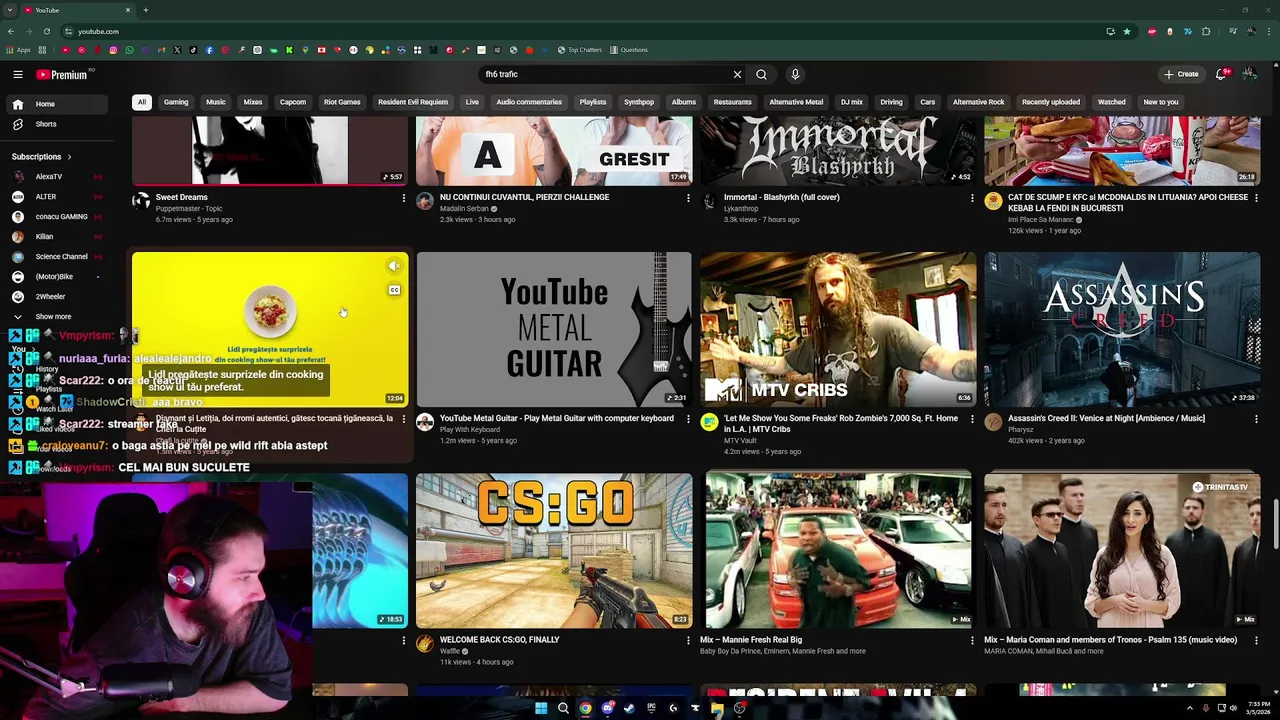Bookmark this page with the star icon
The height and width of the screenshot is (720, 1280).
(x=1127, y=31)
